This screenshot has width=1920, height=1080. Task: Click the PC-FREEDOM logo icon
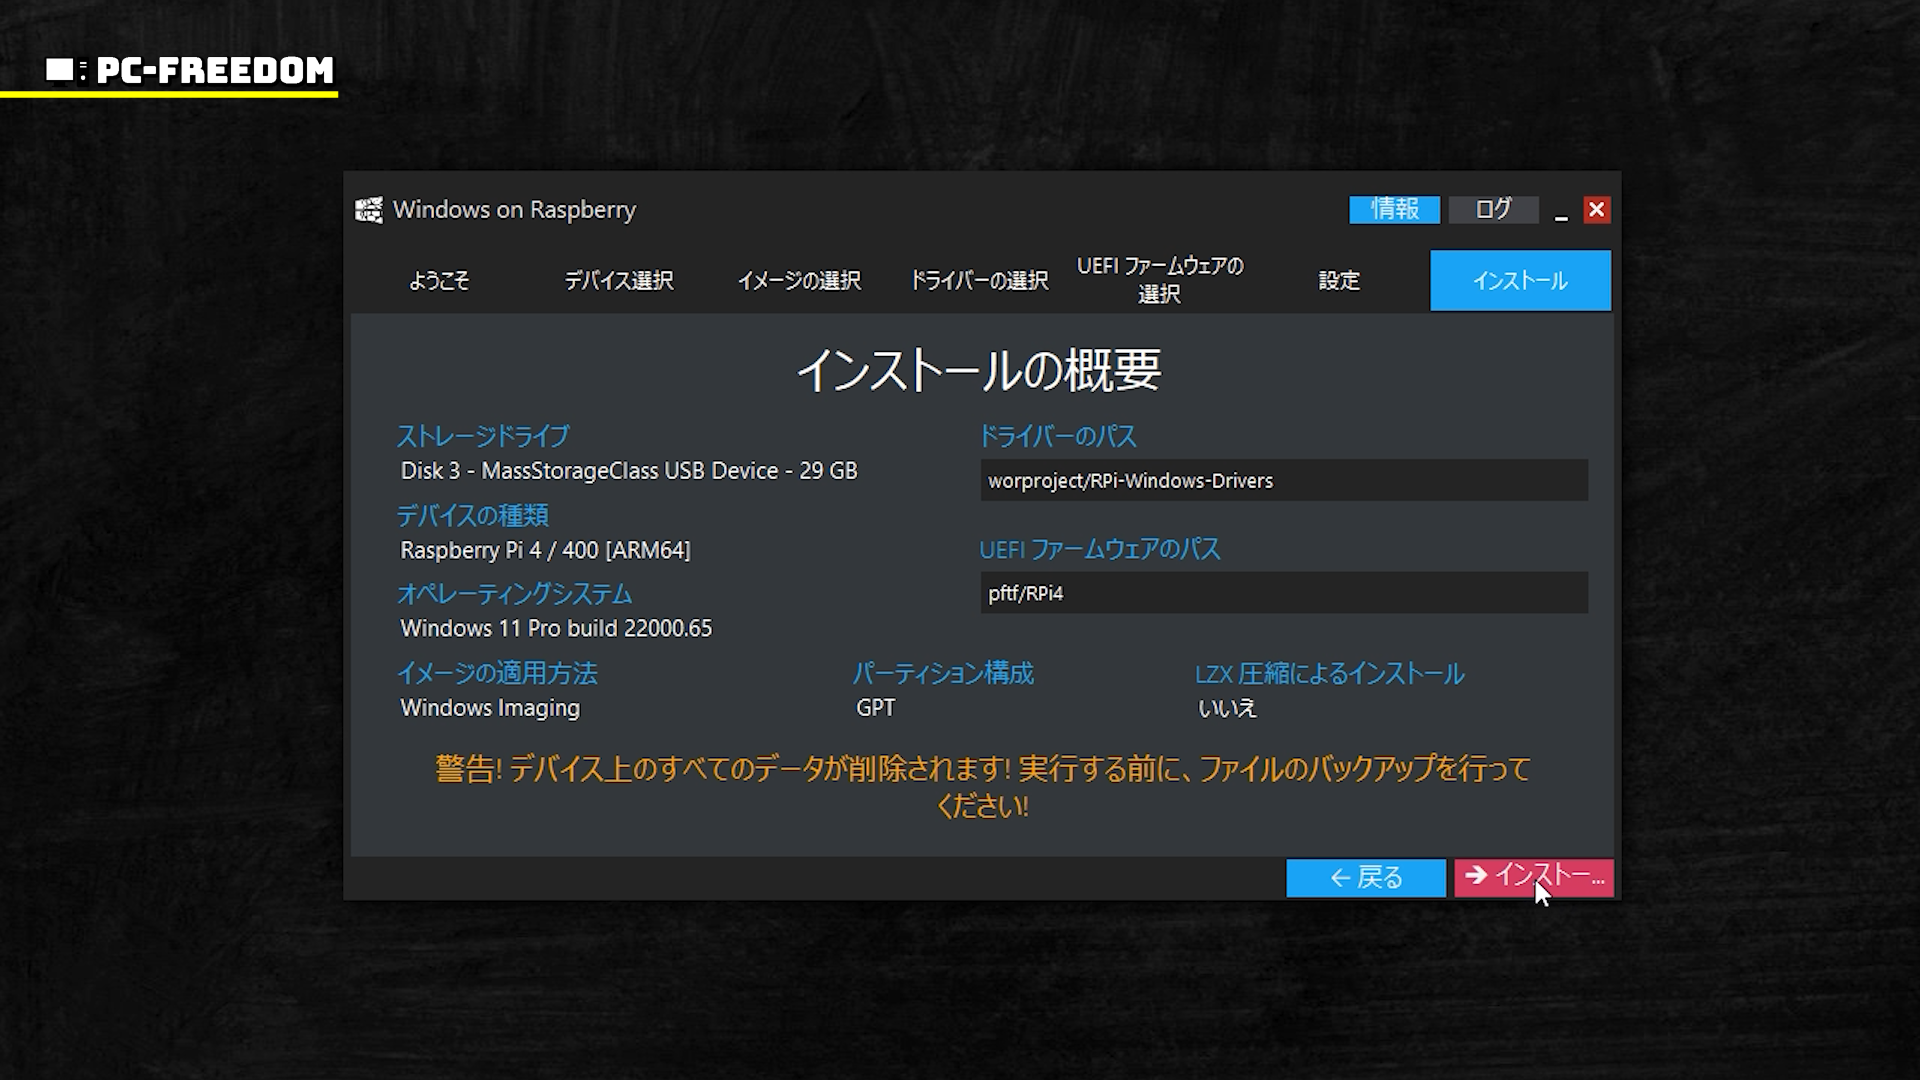(x=65, y=70)
